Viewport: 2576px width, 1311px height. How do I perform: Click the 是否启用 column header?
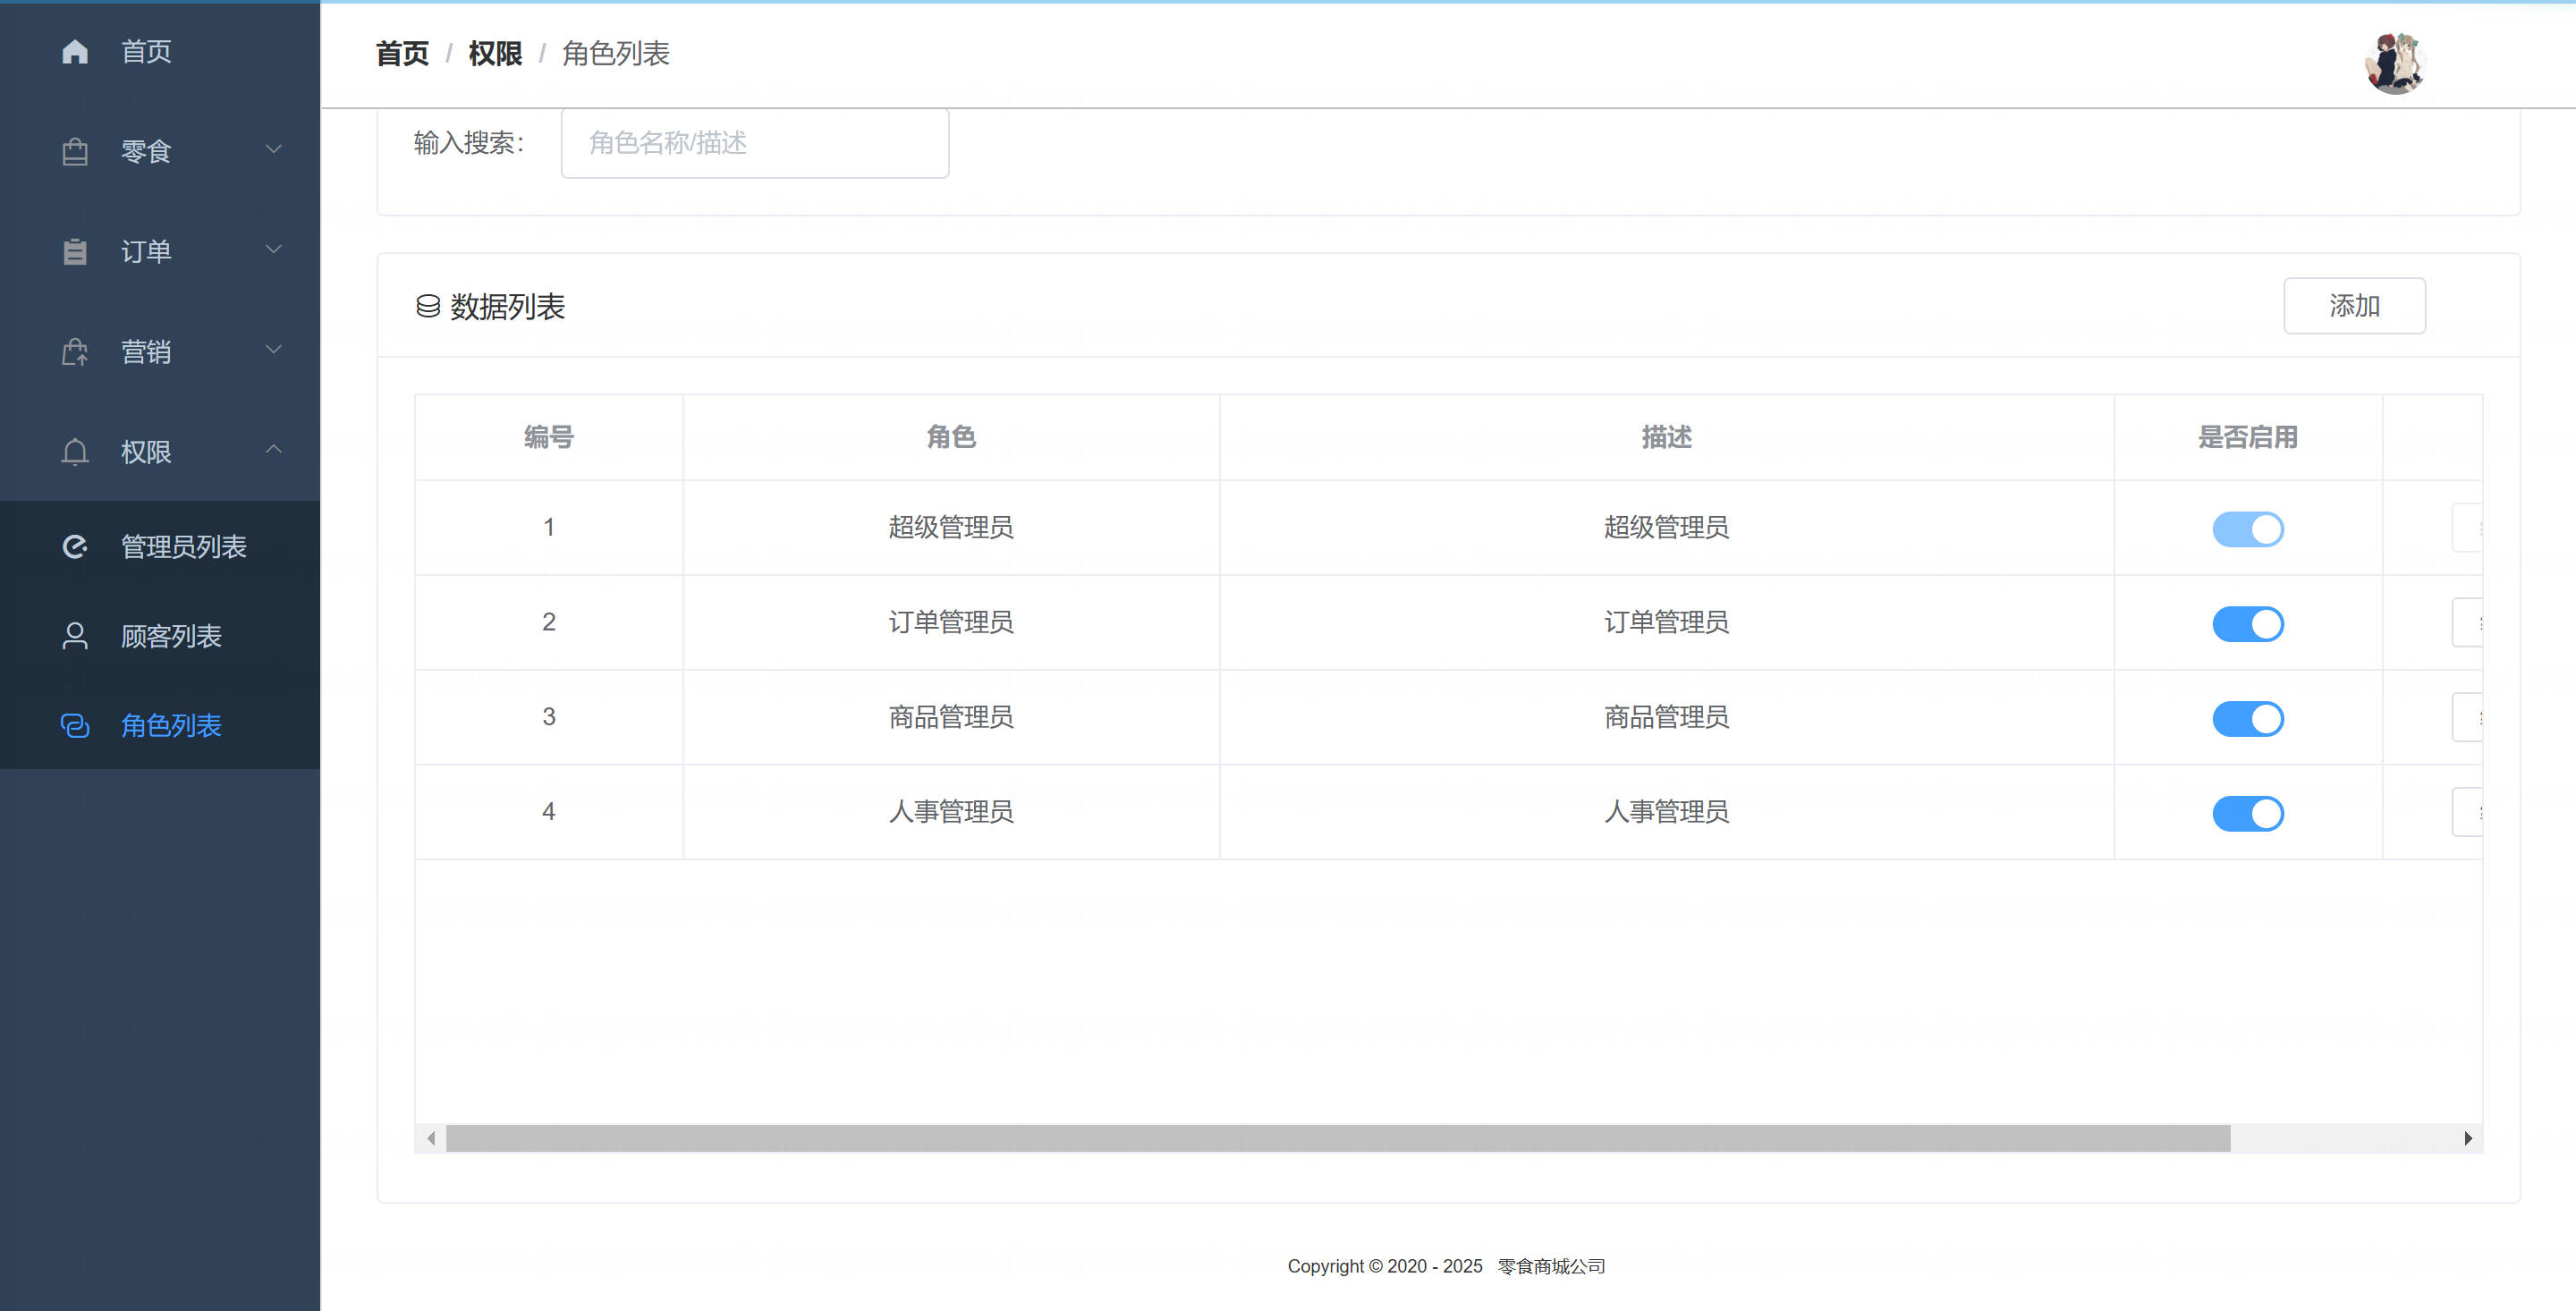click(2248, 437)
